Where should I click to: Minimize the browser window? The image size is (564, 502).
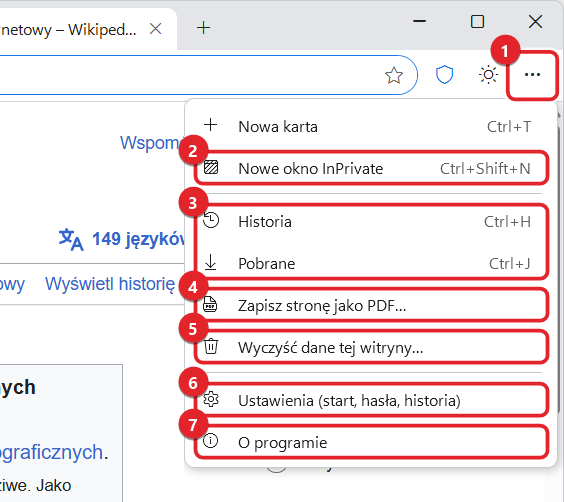[419, 22]
